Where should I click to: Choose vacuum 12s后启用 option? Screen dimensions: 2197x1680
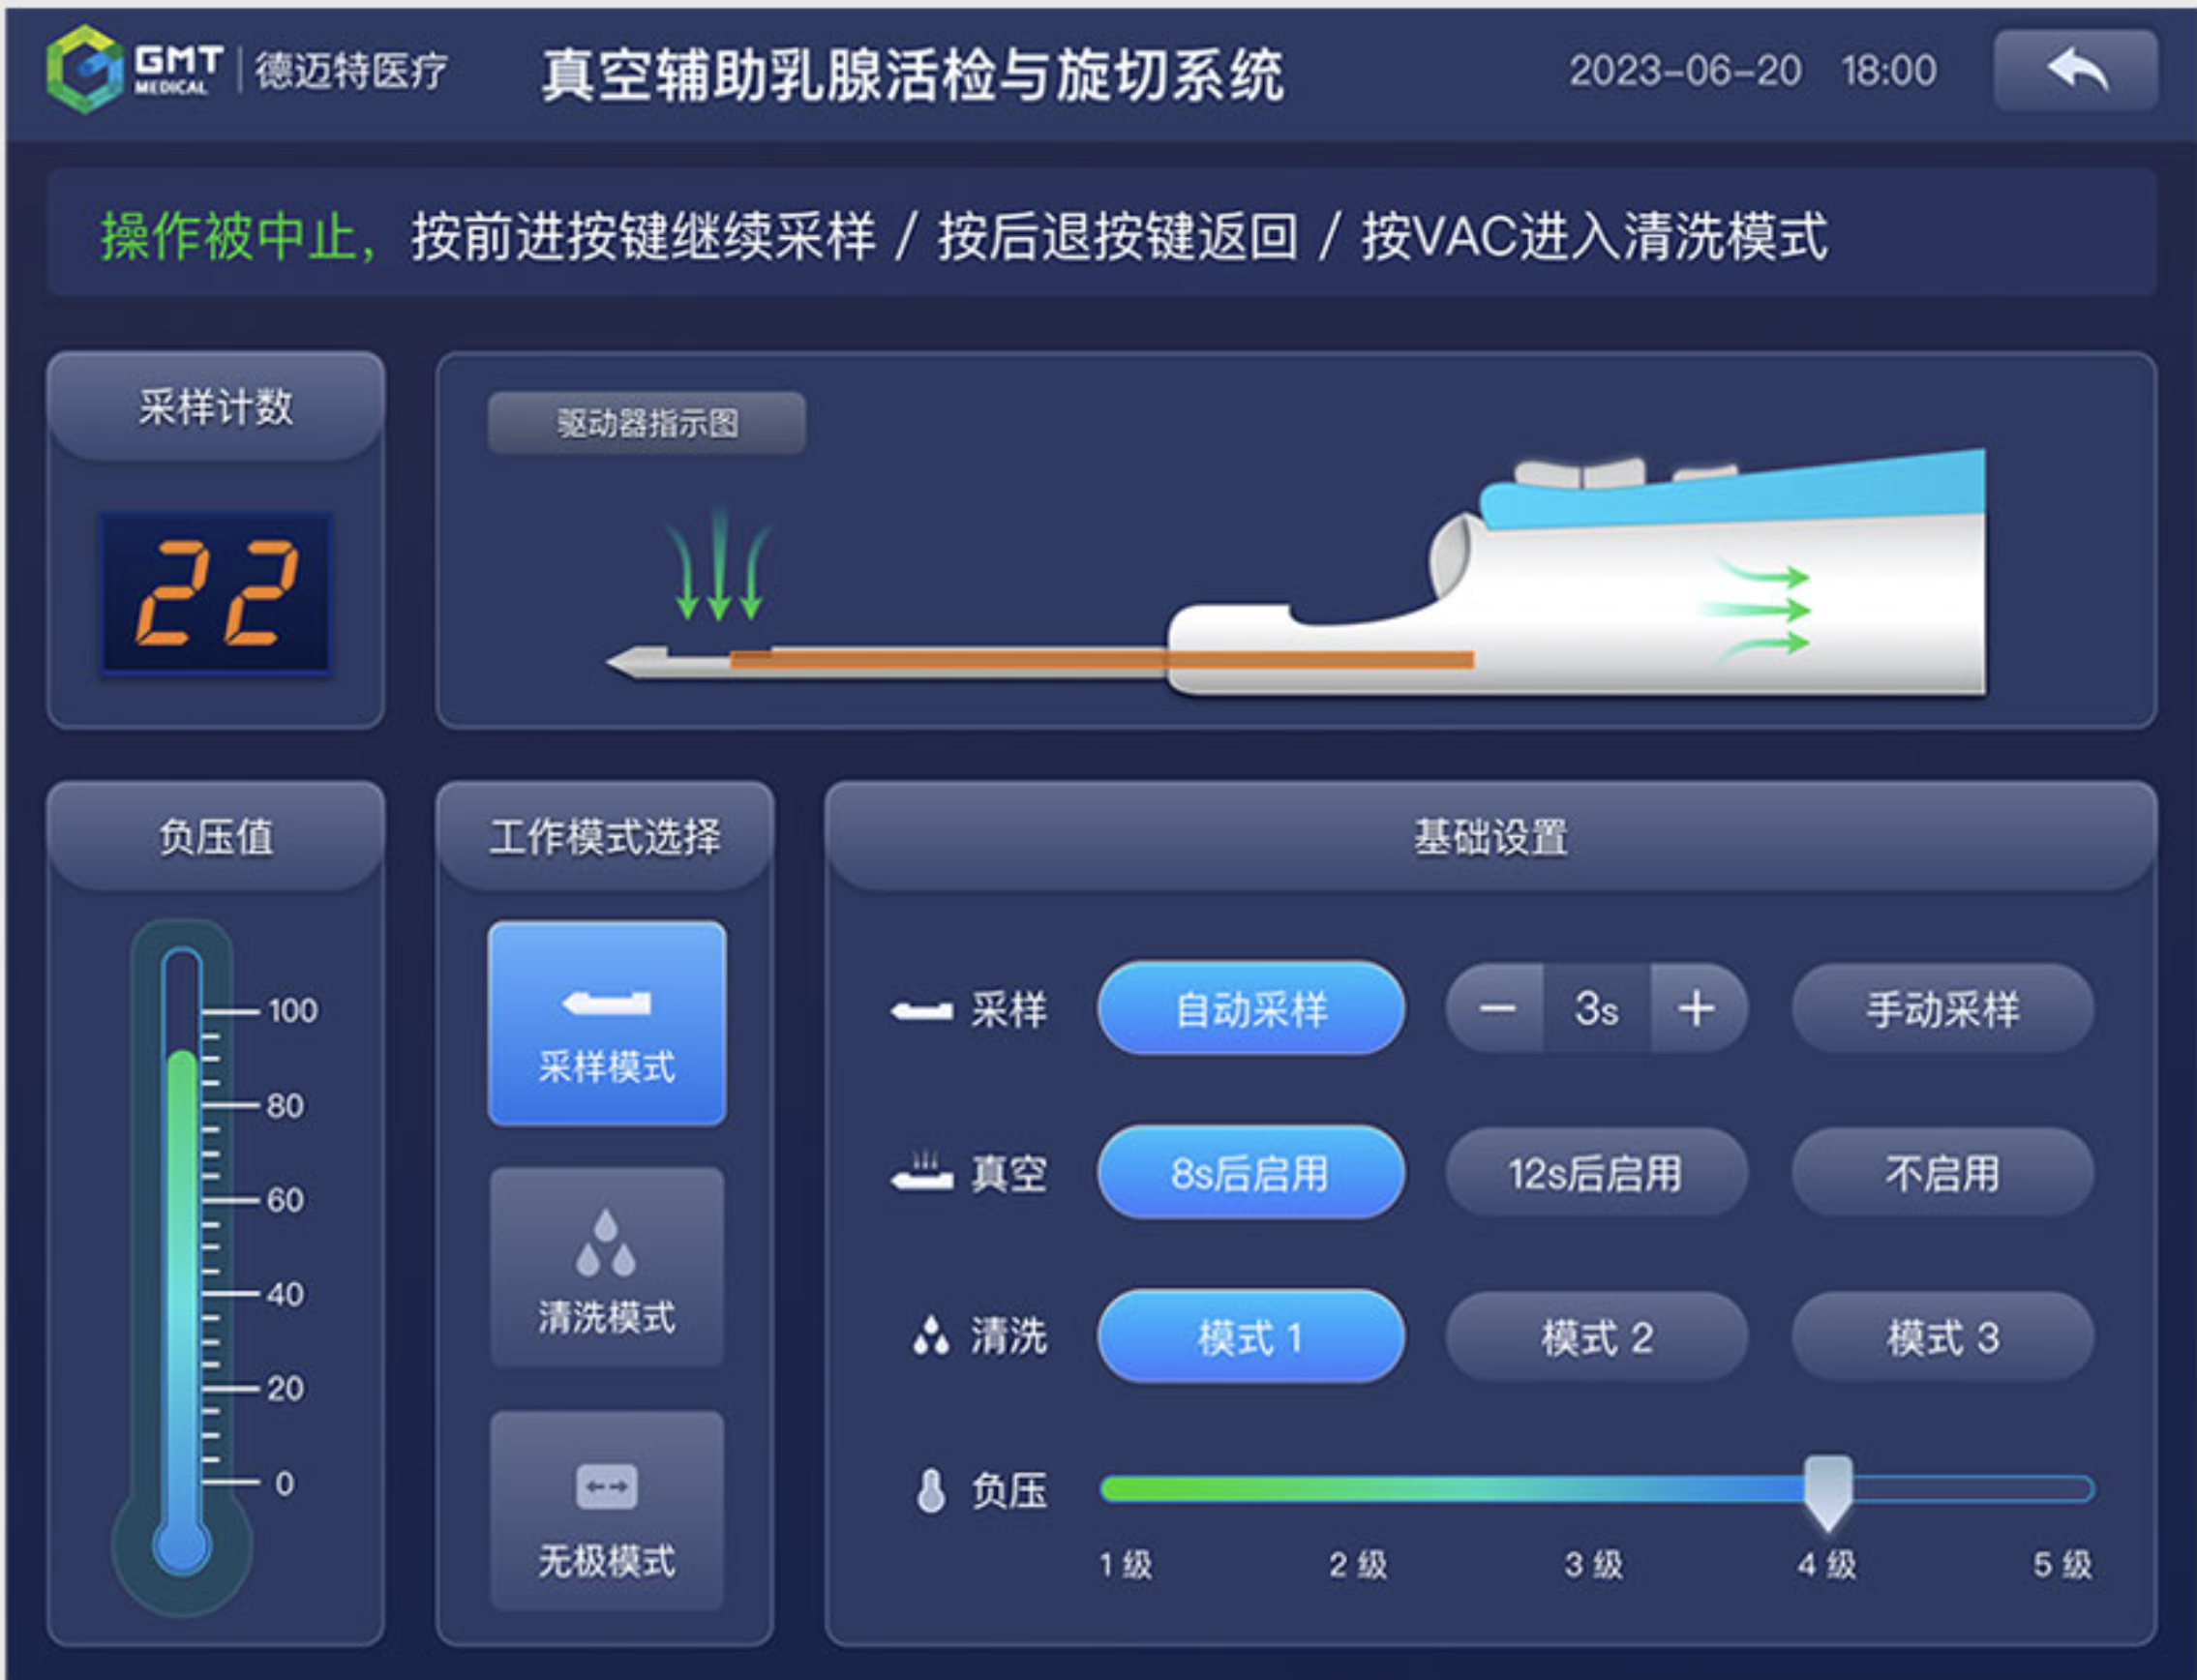pyautogui.click(x=1596, y=1173)
